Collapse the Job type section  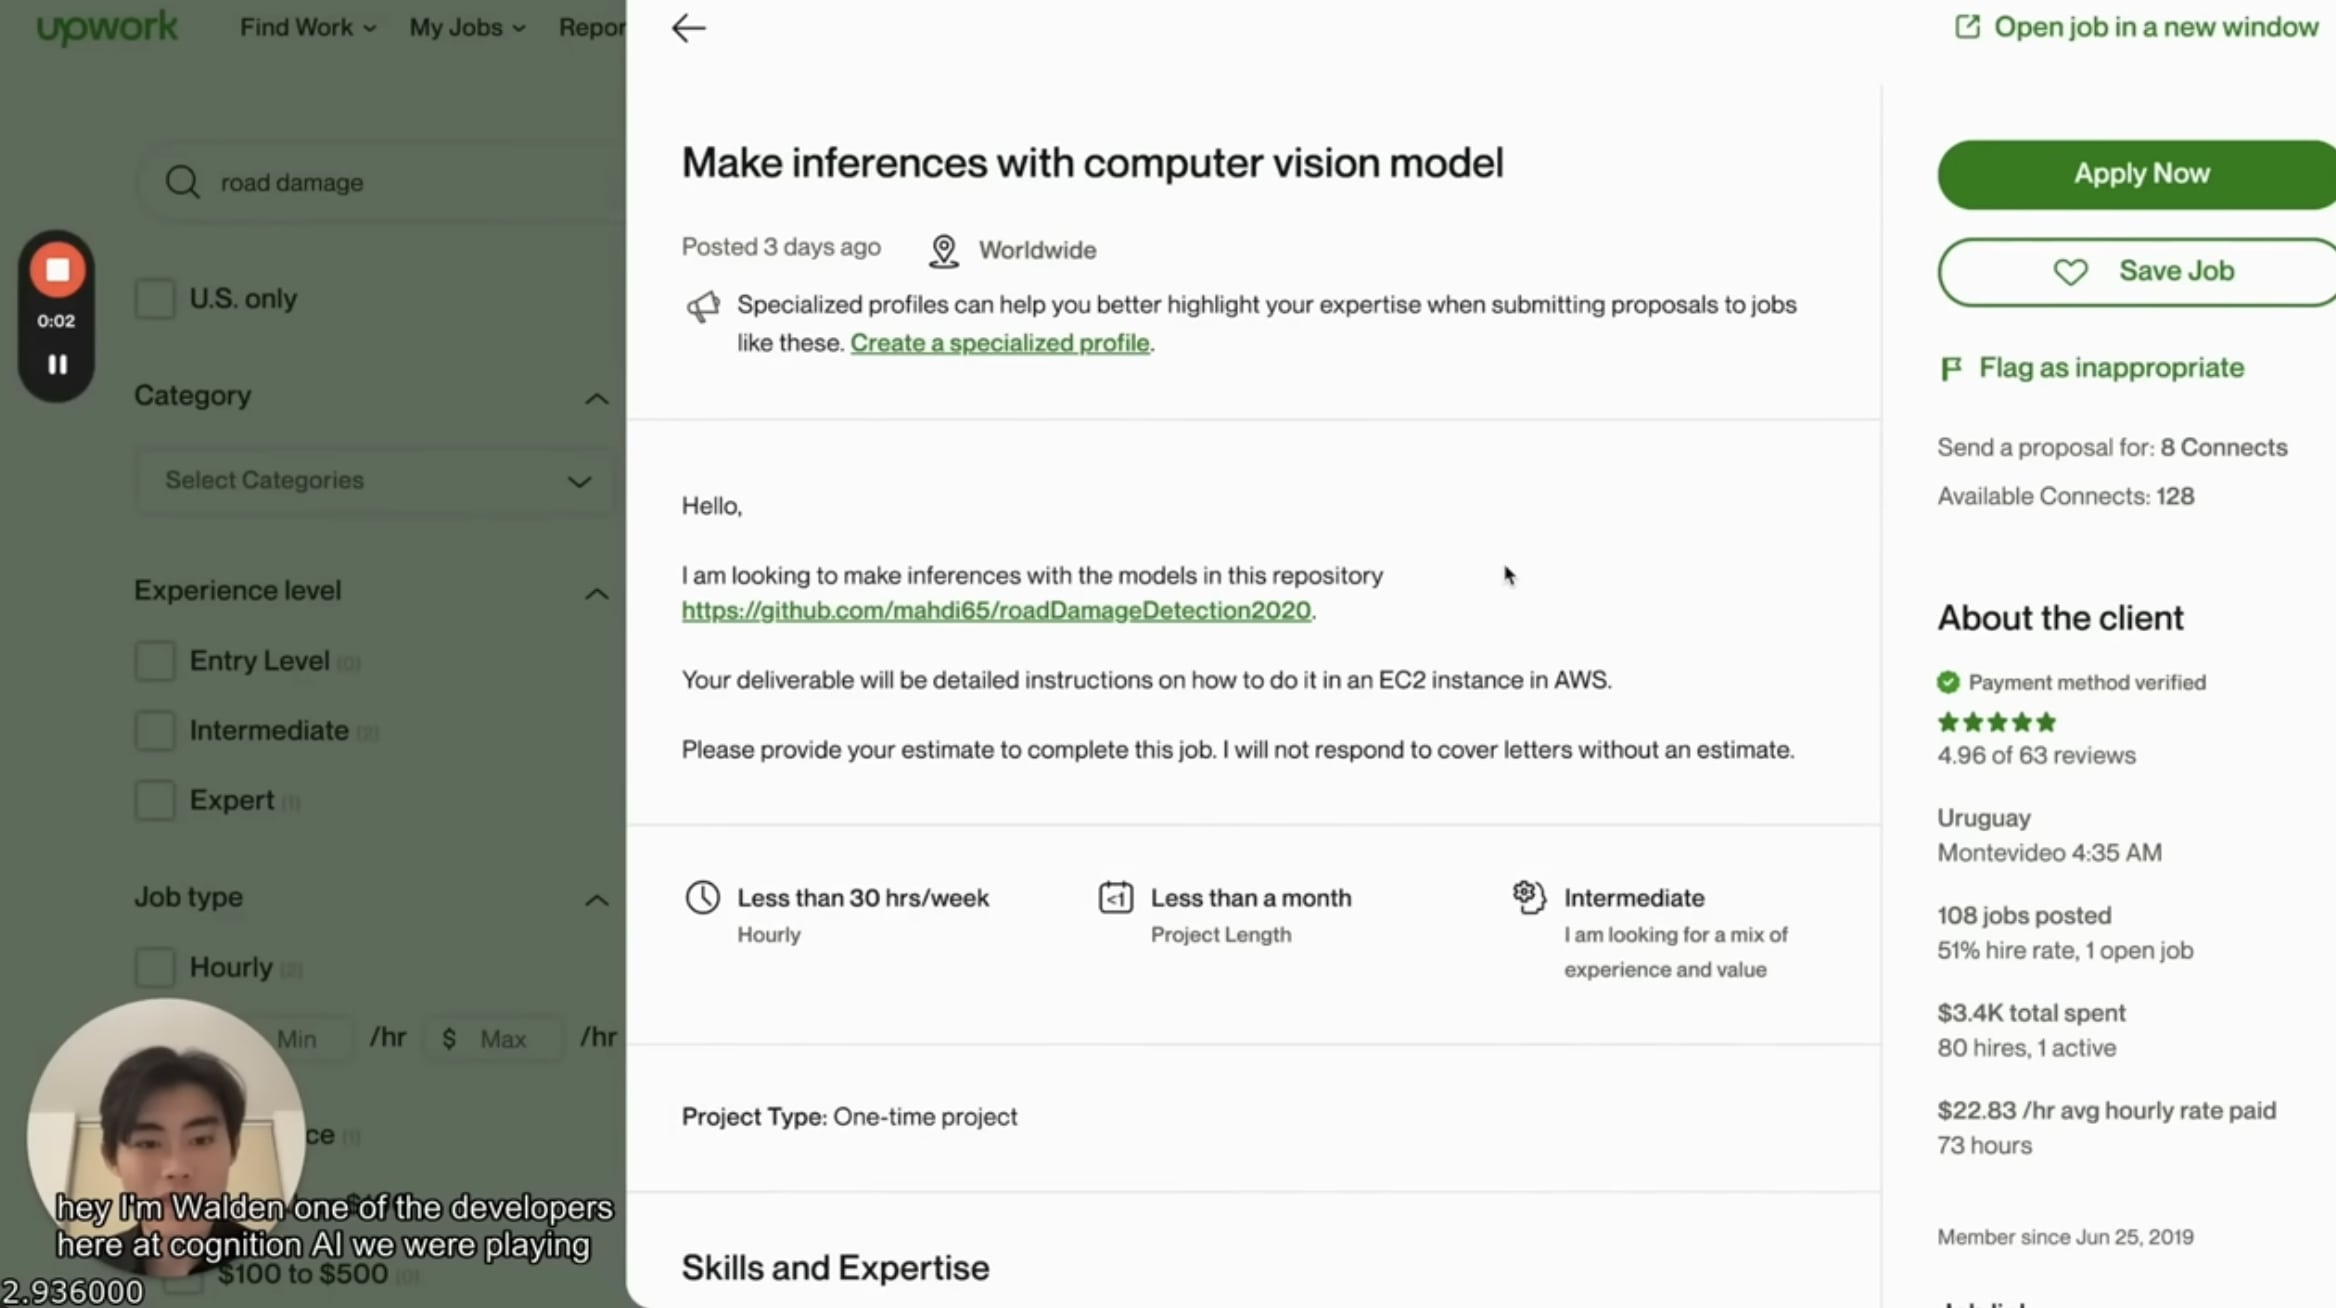click(x=596, y=899)
